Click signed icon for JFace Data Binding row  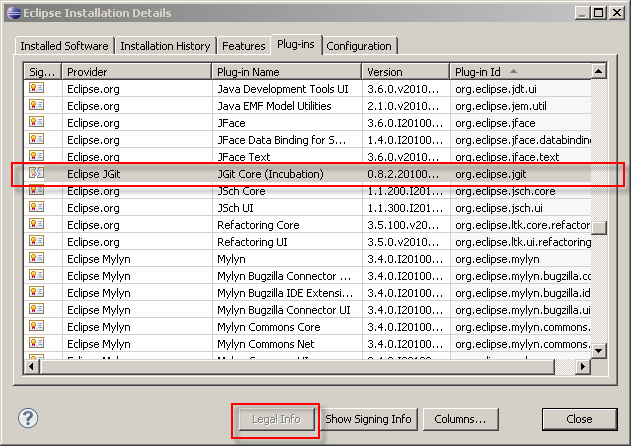pyautogui.click(x=36, y=139)
